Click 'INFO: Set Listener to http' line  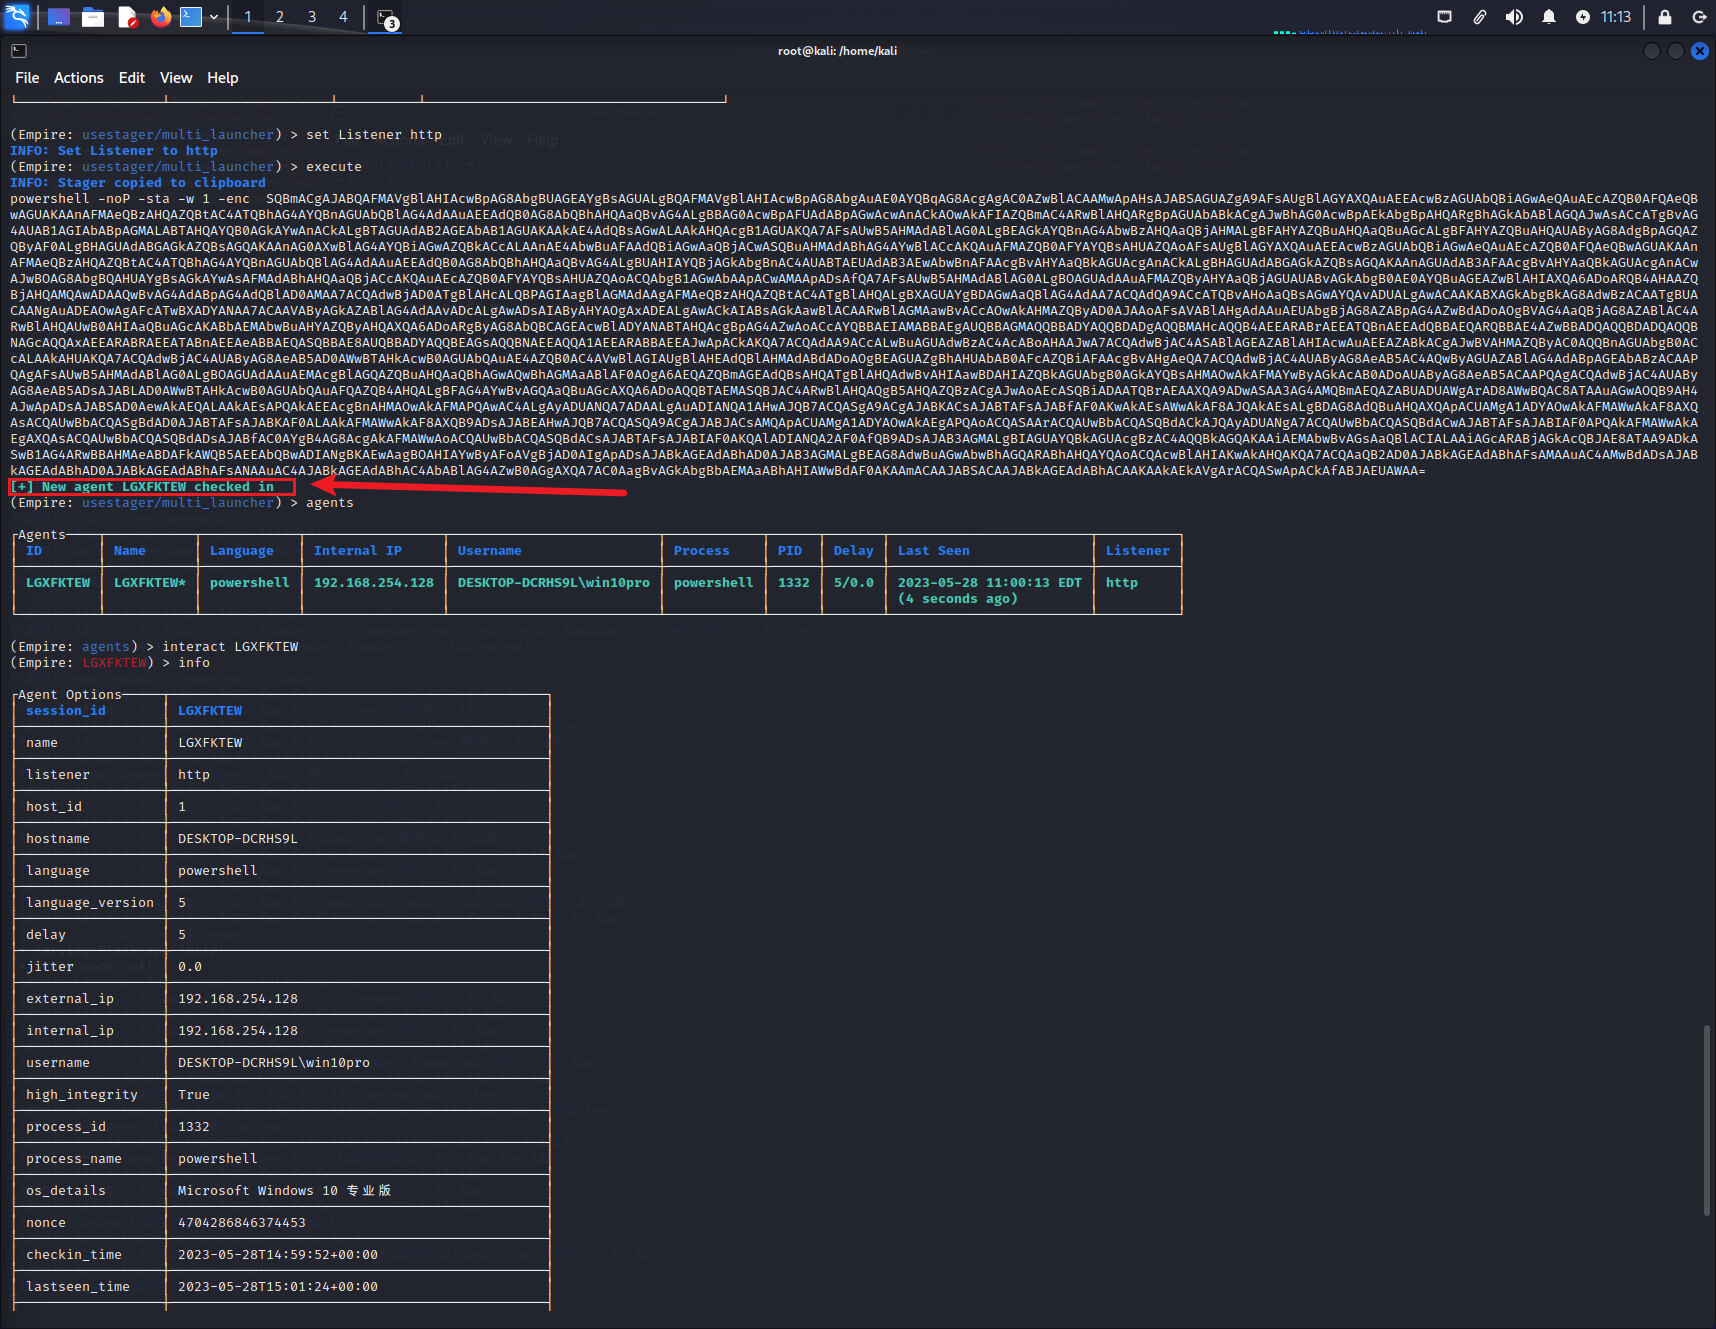point(114,151)
